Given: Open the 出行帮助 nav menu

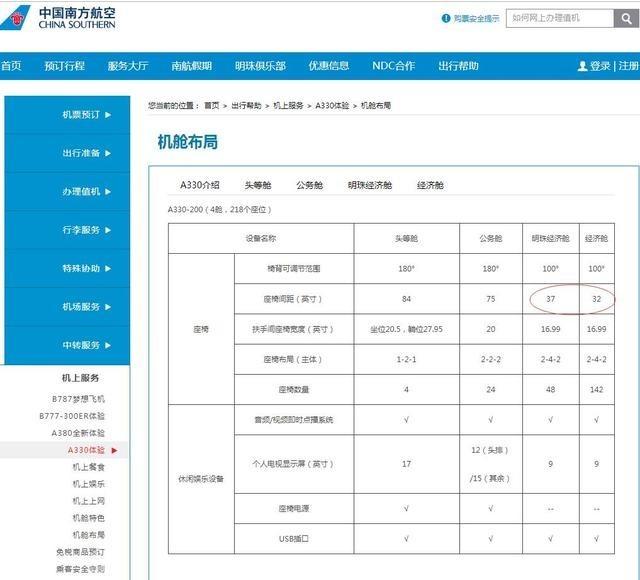Looking at the screenshot, I should [458, 66].
